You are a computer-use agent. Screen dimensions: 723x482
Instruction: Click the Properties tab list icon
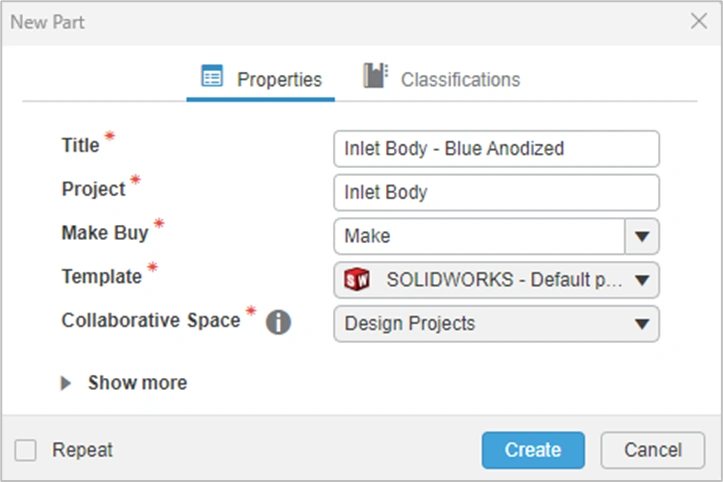tap(212, 78)
